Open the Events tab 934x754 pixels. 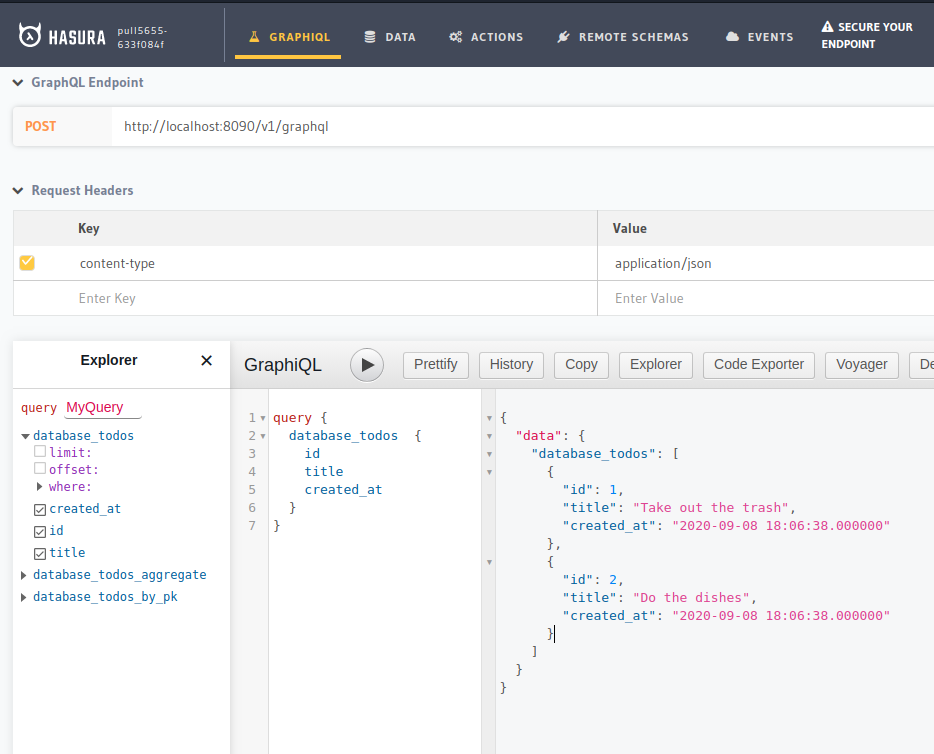click(x=759, y=37)
